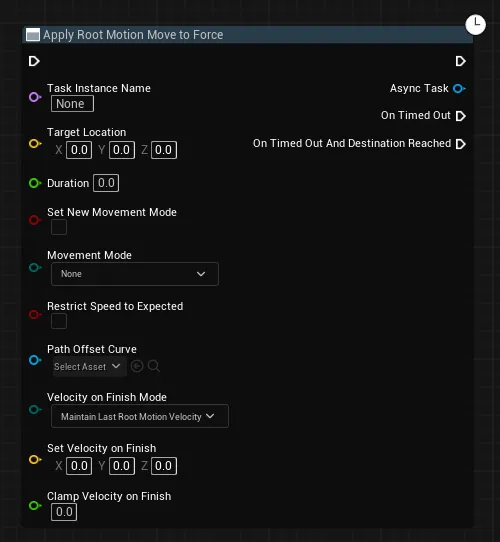Click the Task Instance Name purple pin
This screenshot has width=500, height=542.
click(x=35, y=97)
